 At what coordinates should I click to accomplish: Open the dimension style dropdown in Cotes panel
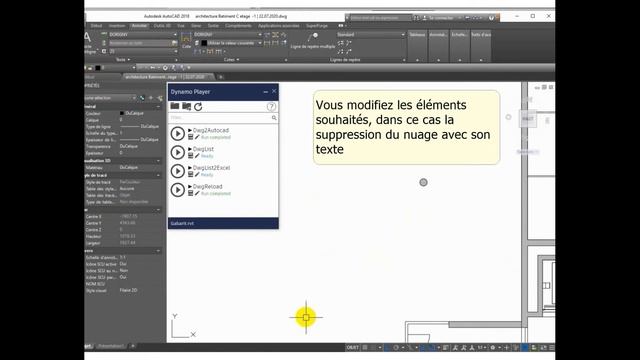click(228, 35)
